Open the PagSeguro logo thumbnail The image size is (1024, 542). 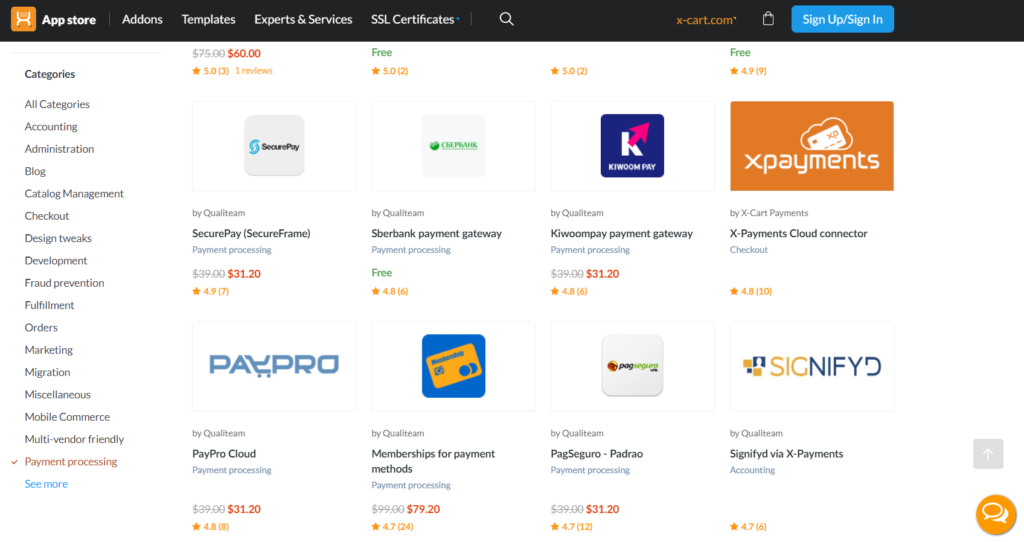point(632,366)
